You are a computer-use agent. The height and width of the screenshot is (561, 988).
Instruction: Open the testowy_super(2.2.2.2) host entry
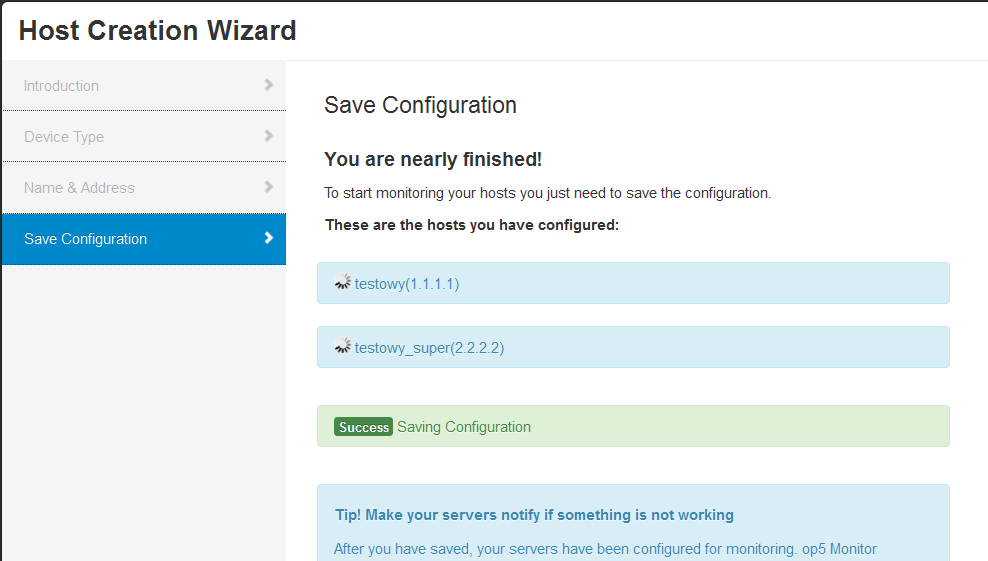pos(429,348)
